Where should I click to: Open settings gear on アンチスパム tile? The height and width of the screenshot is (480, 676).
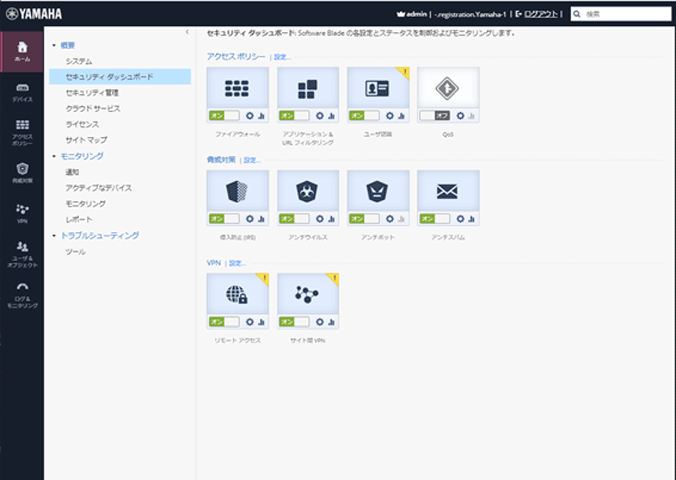click(460, 217)
